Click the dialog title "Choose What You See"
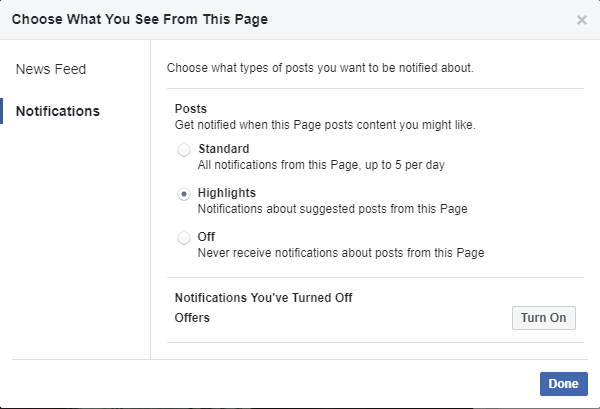The height and width of the screenshot is (409, 600). 140,19
